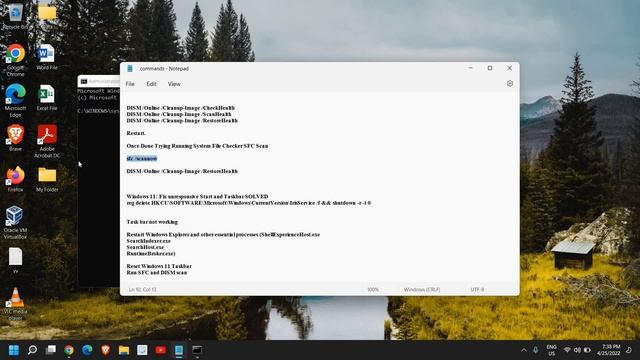The image size is (640, 360).
Task: Expand hidden system tray icons
Action: tap(524, 350)
